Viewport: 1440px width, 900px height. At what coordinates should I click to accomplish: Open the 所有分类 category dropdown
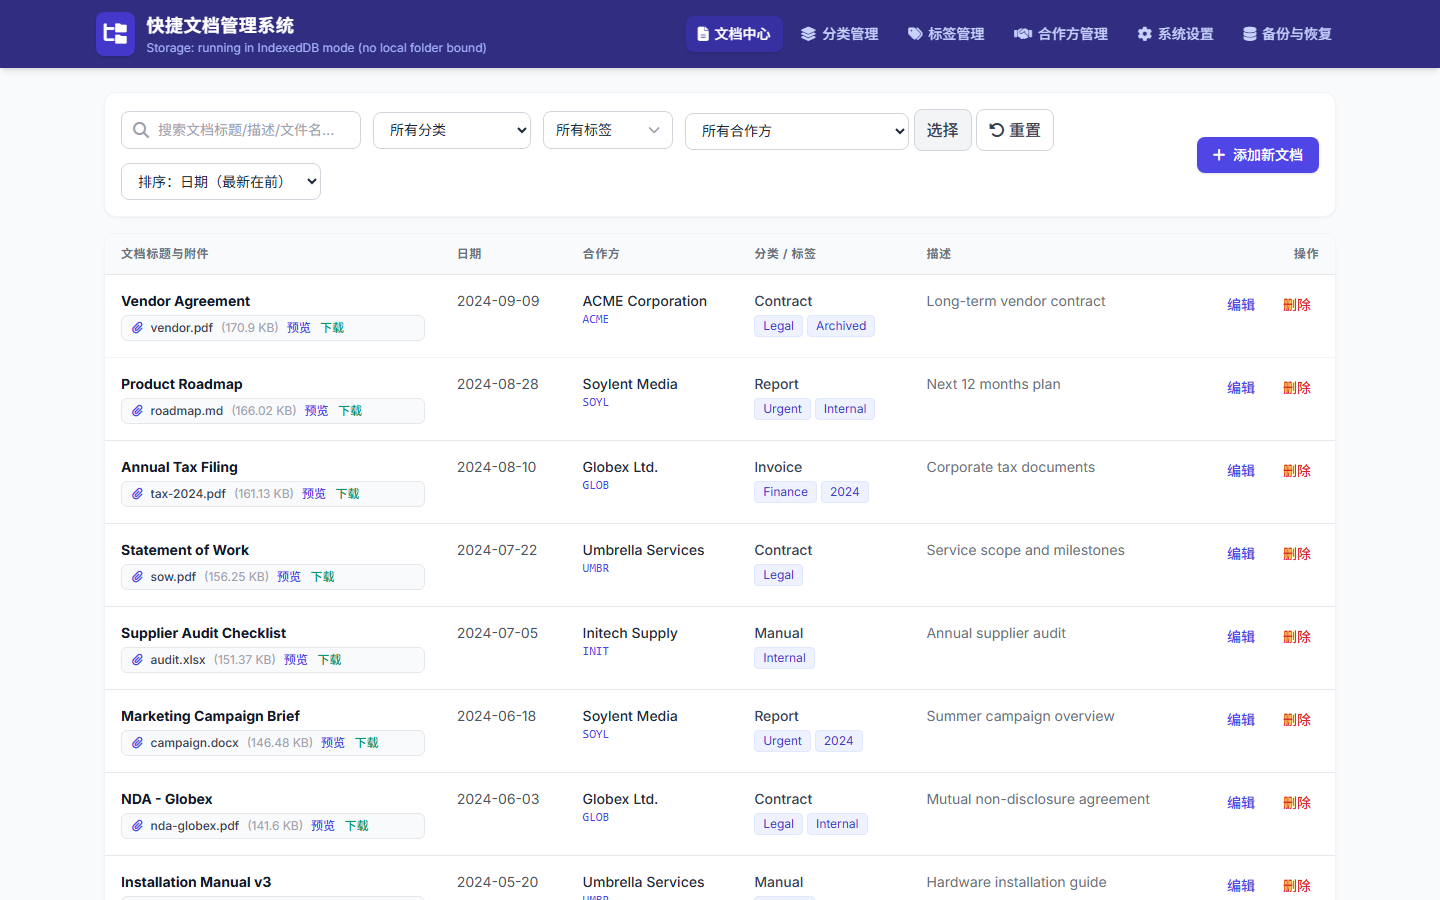(452, 130)
